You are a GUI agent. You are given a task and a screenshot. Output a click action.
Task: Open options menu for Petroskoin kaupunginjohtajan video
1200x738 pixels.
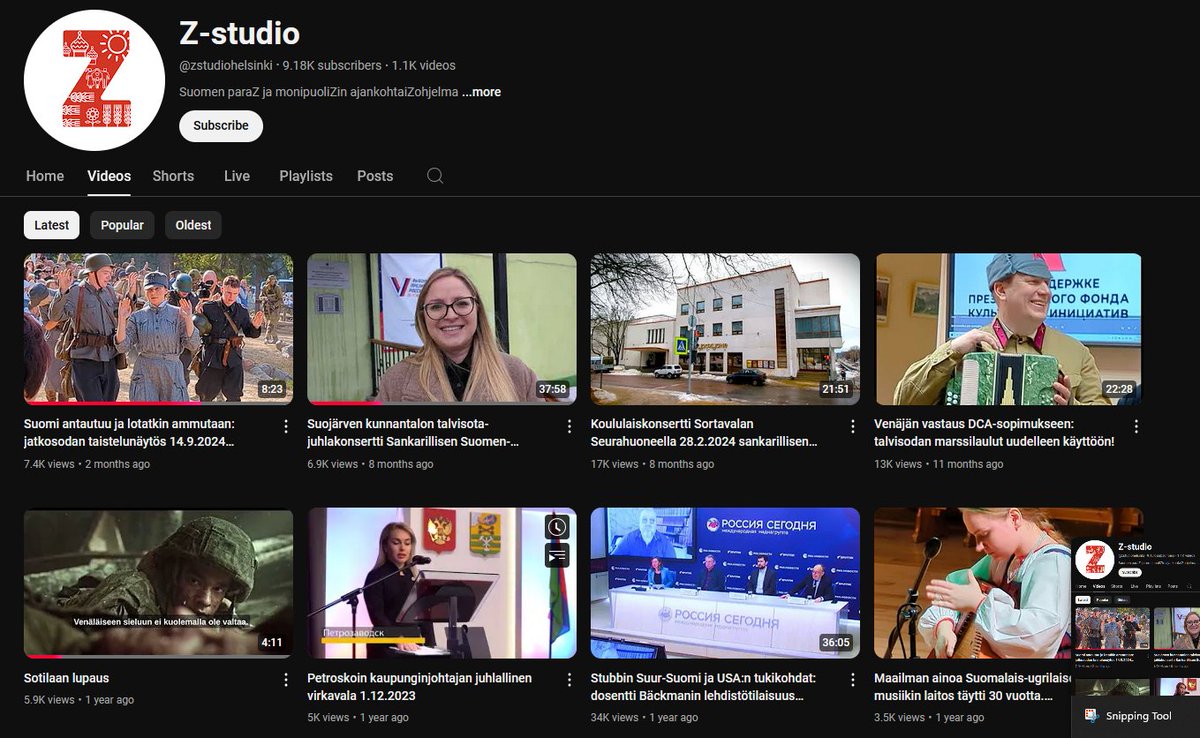click(569, 681)
